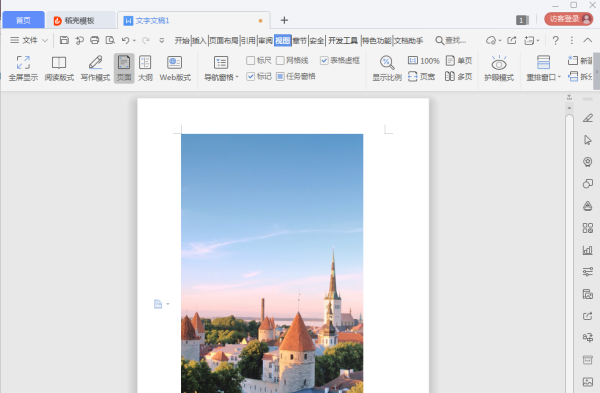Click the save icon in quick toolbar
The height and width of the screenshot is (393, 600).
[x=64, y=40]
